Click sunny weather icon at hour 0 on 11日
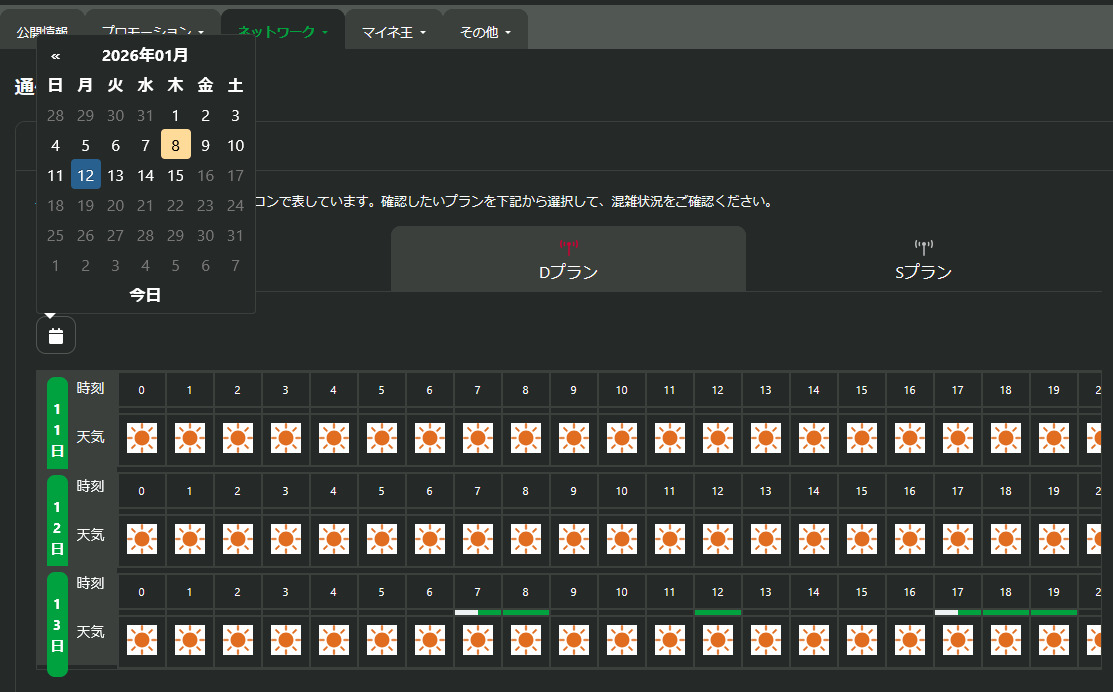1113x692 pixels. point(142,438)
